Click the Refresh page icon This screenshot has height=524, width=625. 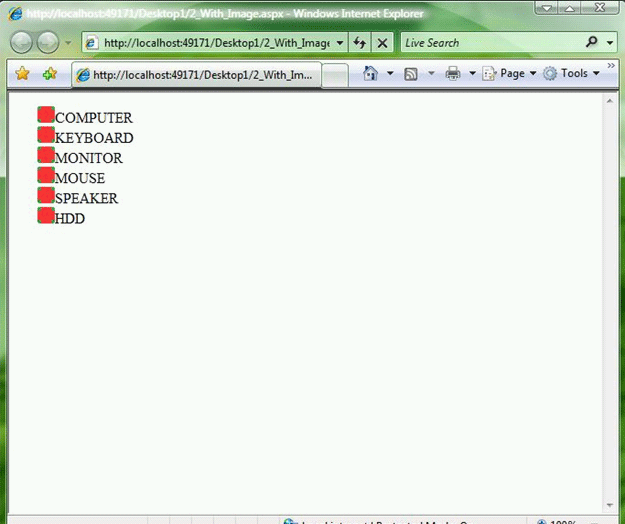pyautogui.click(x=360, y=43)
